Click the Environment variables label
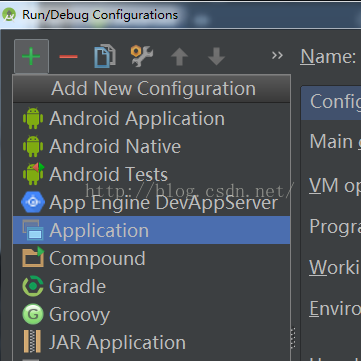The width and height of the screenshot is (361, 361). coord(335,308)
